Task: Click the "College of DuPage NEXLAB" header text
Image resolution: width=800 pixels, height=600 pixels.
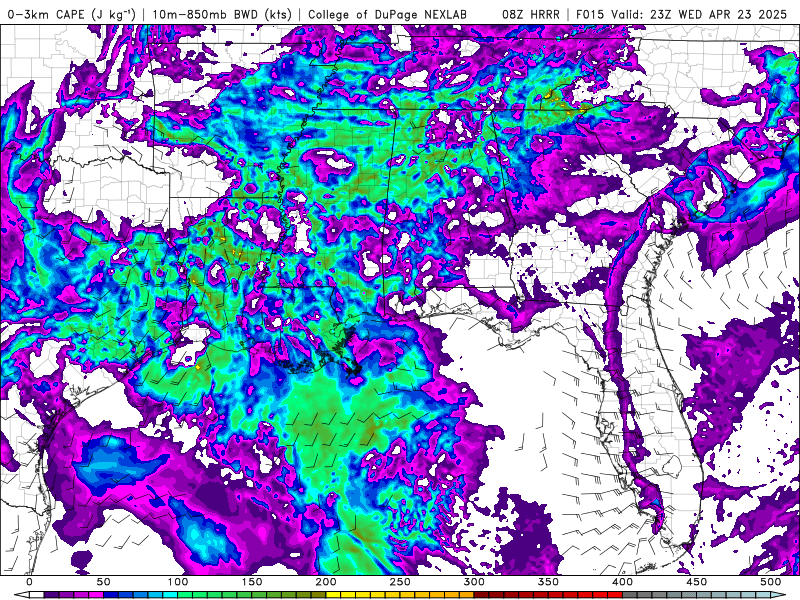Action: (x=387, y=15)
